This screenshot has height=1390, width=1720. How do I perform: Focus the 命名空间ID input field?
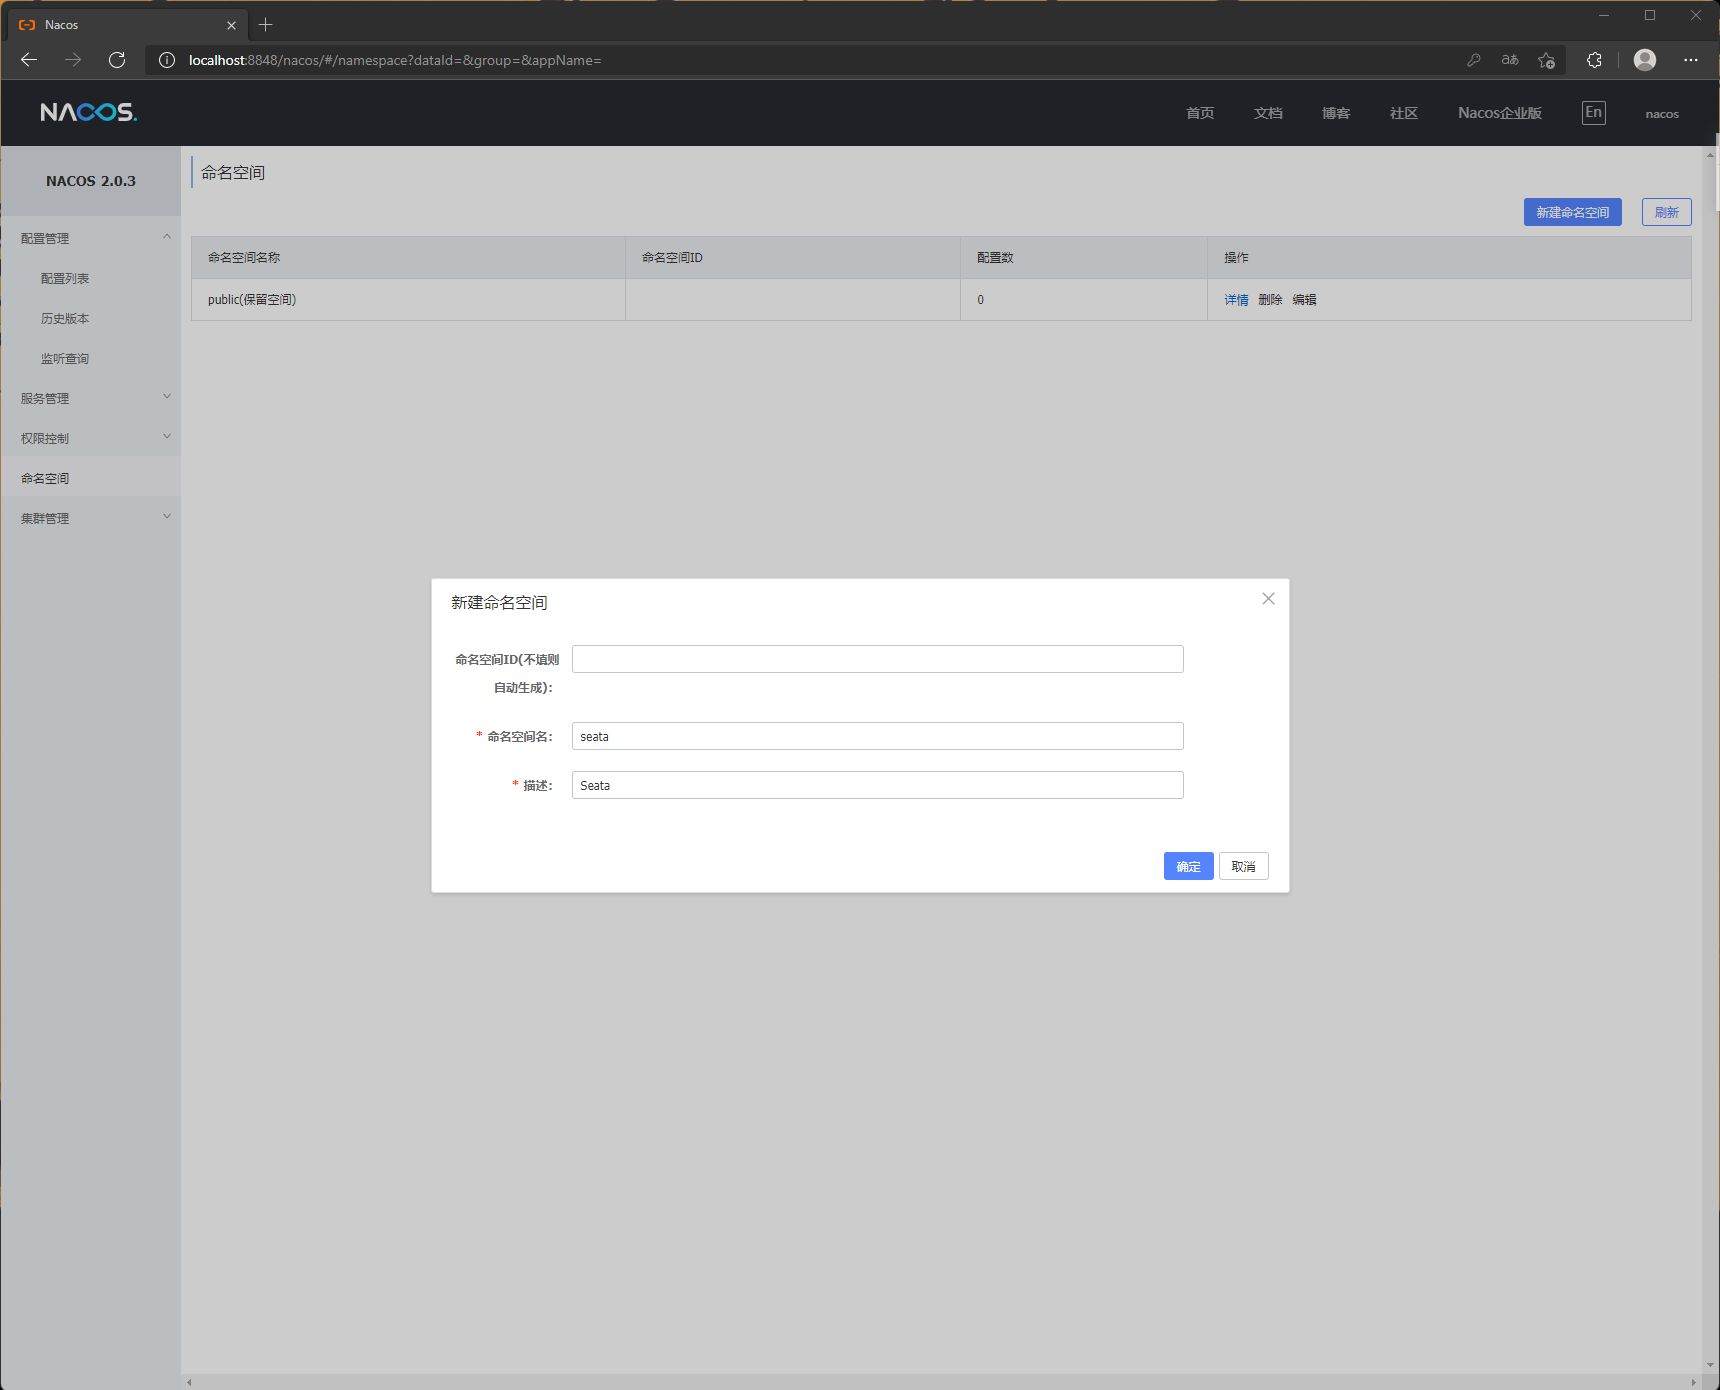[878, 659]
